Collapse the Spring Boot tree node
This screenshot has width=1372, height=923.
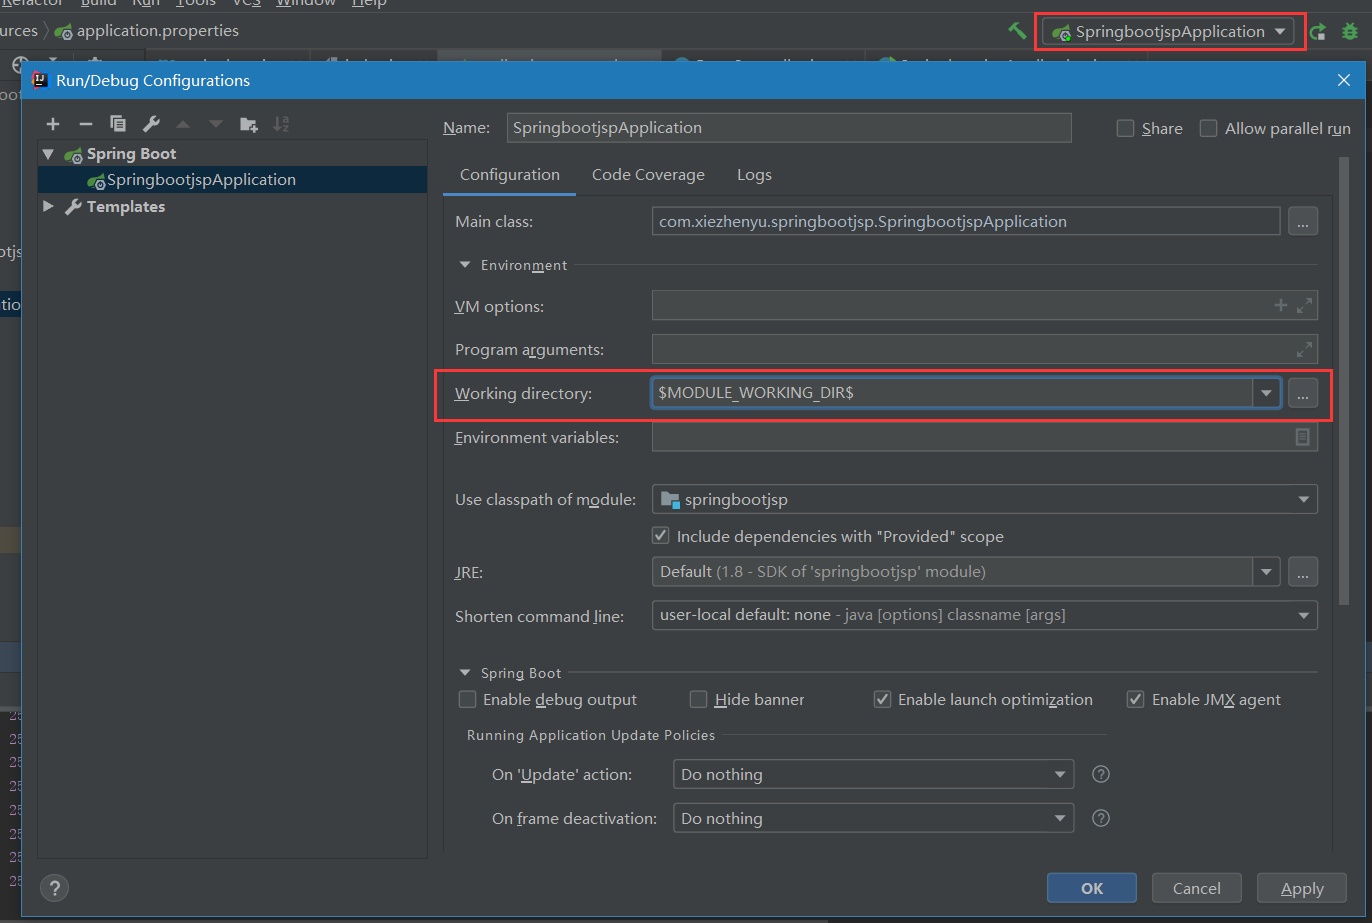(48, 154)
